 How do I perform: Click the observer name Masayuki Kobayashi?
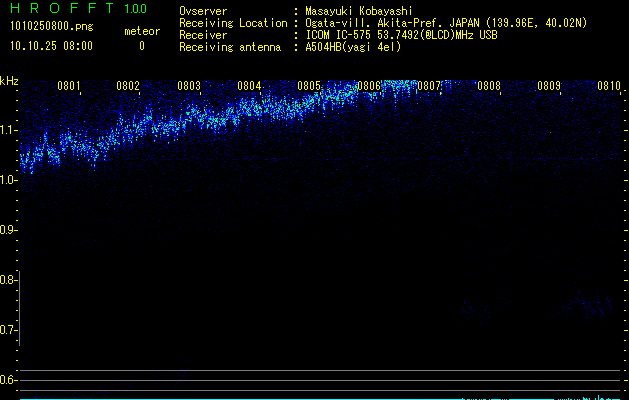coord(359,11)
